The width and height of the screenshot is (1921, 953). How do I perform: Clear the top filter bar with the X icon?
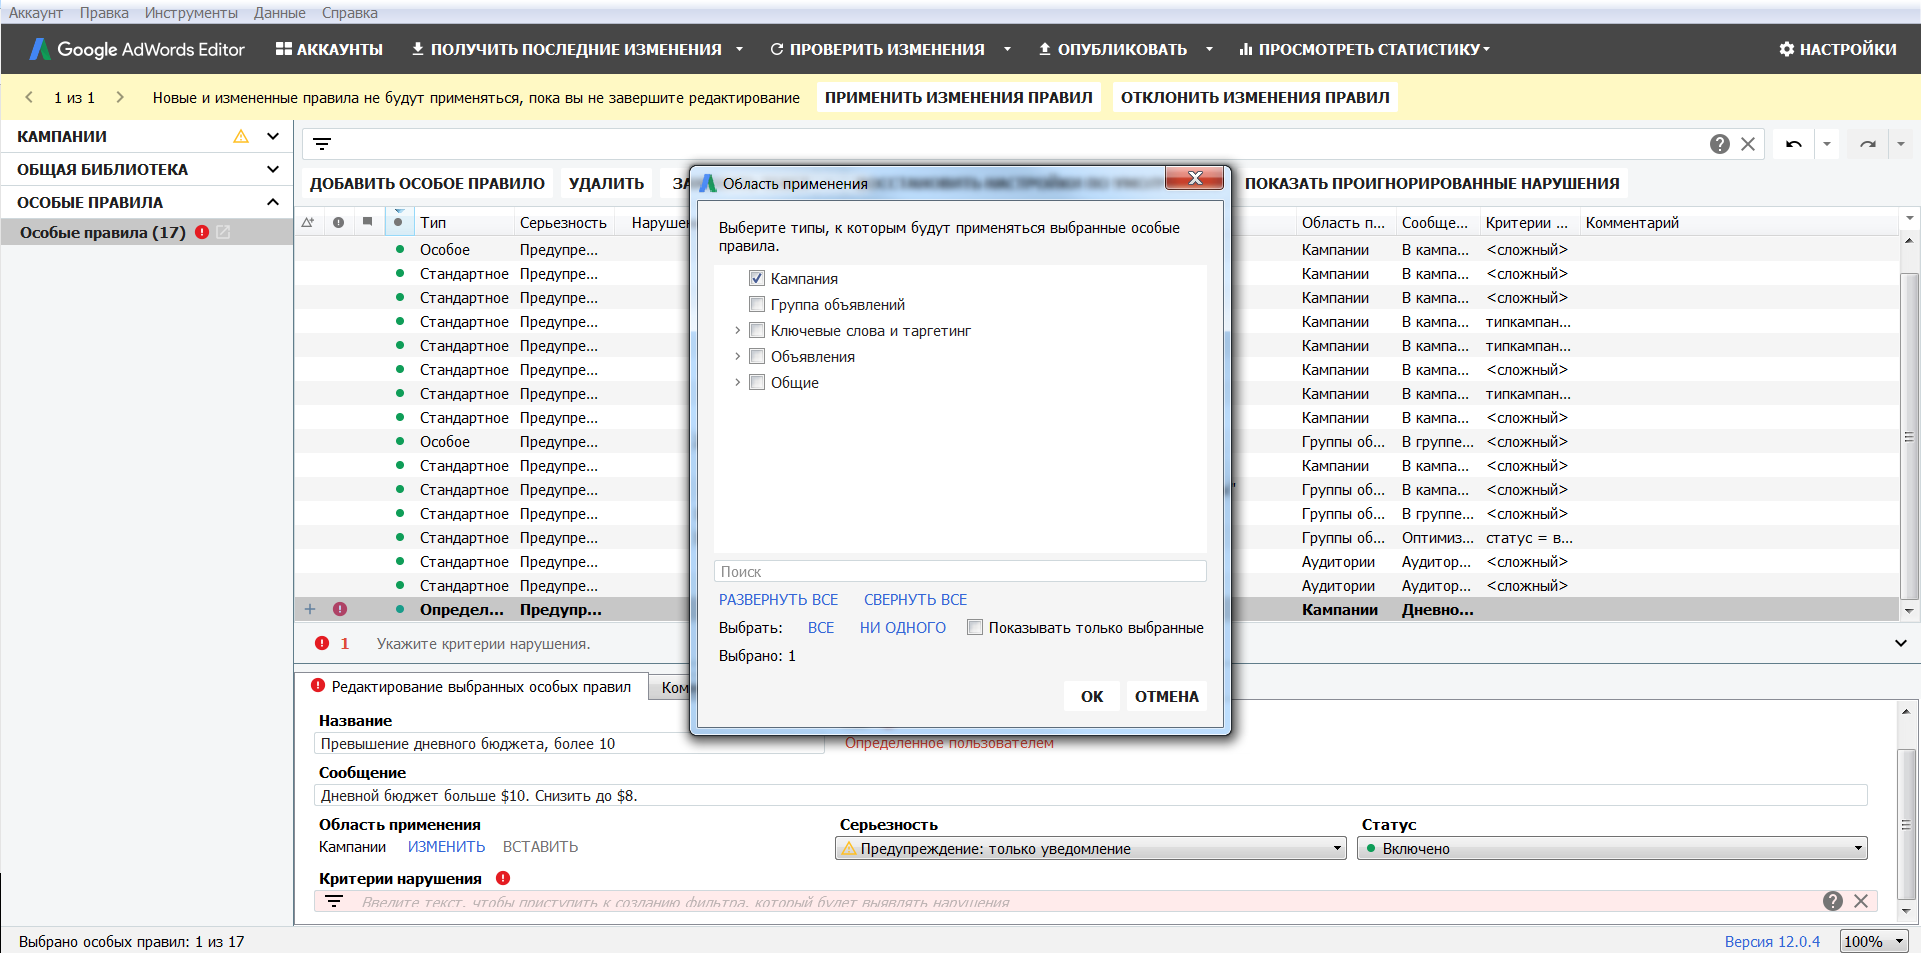pyautogui.click(x=1748, y=144)
